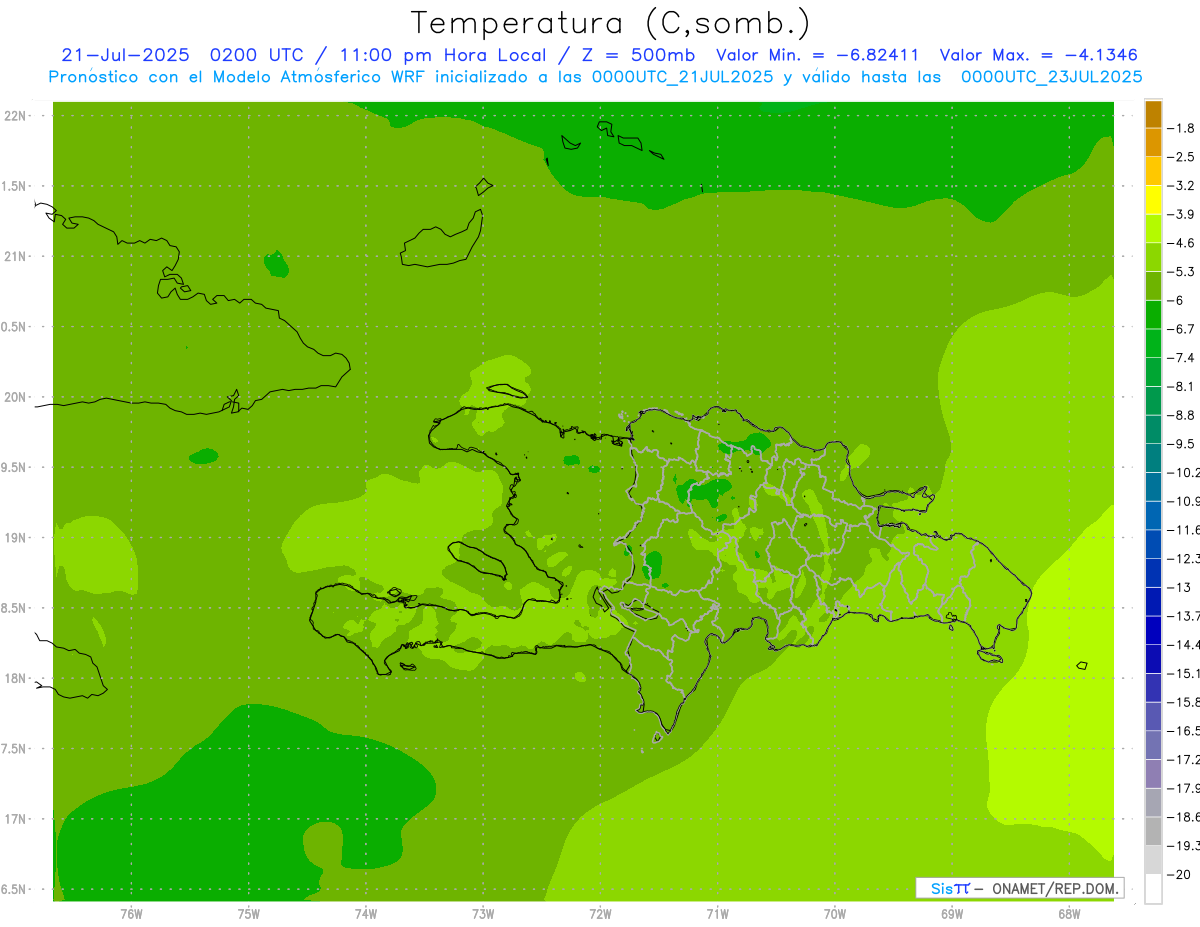Click the "72W" longitude label
This screenshot has height=927, width=1200.
point(600,914)
